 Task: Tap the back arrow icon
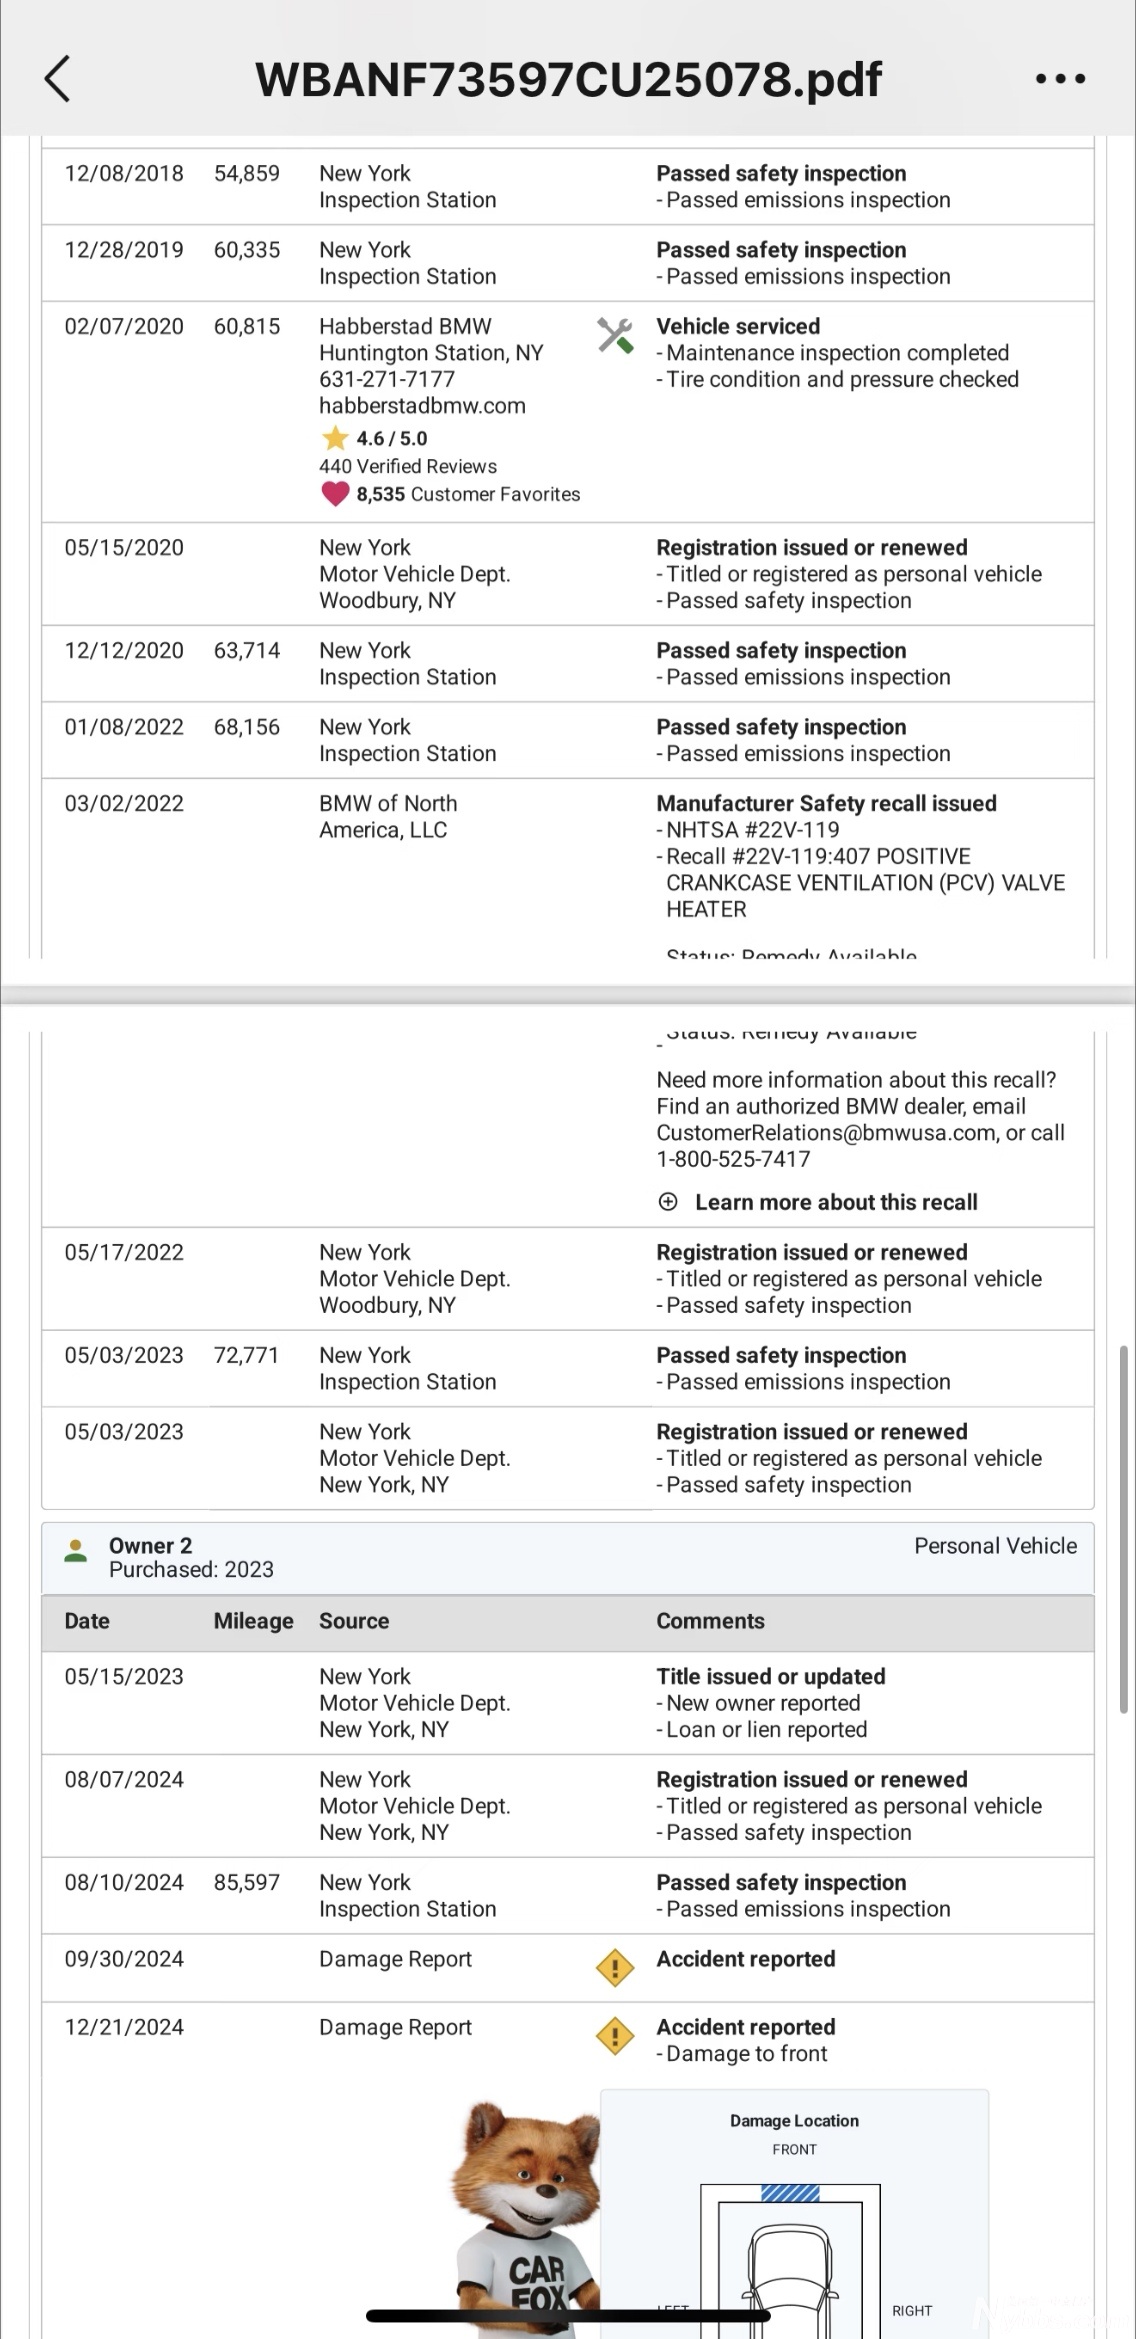pos(58,79)
